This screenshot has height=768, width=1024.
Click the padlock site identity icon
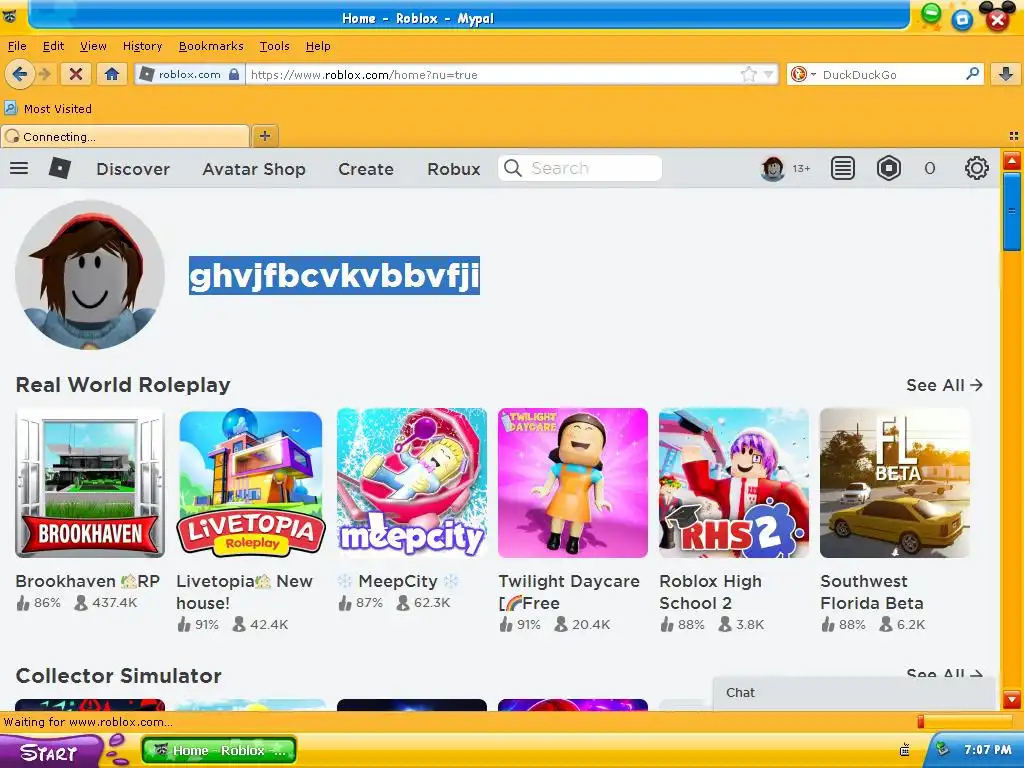pyautogui.click(x=234, y=74)
